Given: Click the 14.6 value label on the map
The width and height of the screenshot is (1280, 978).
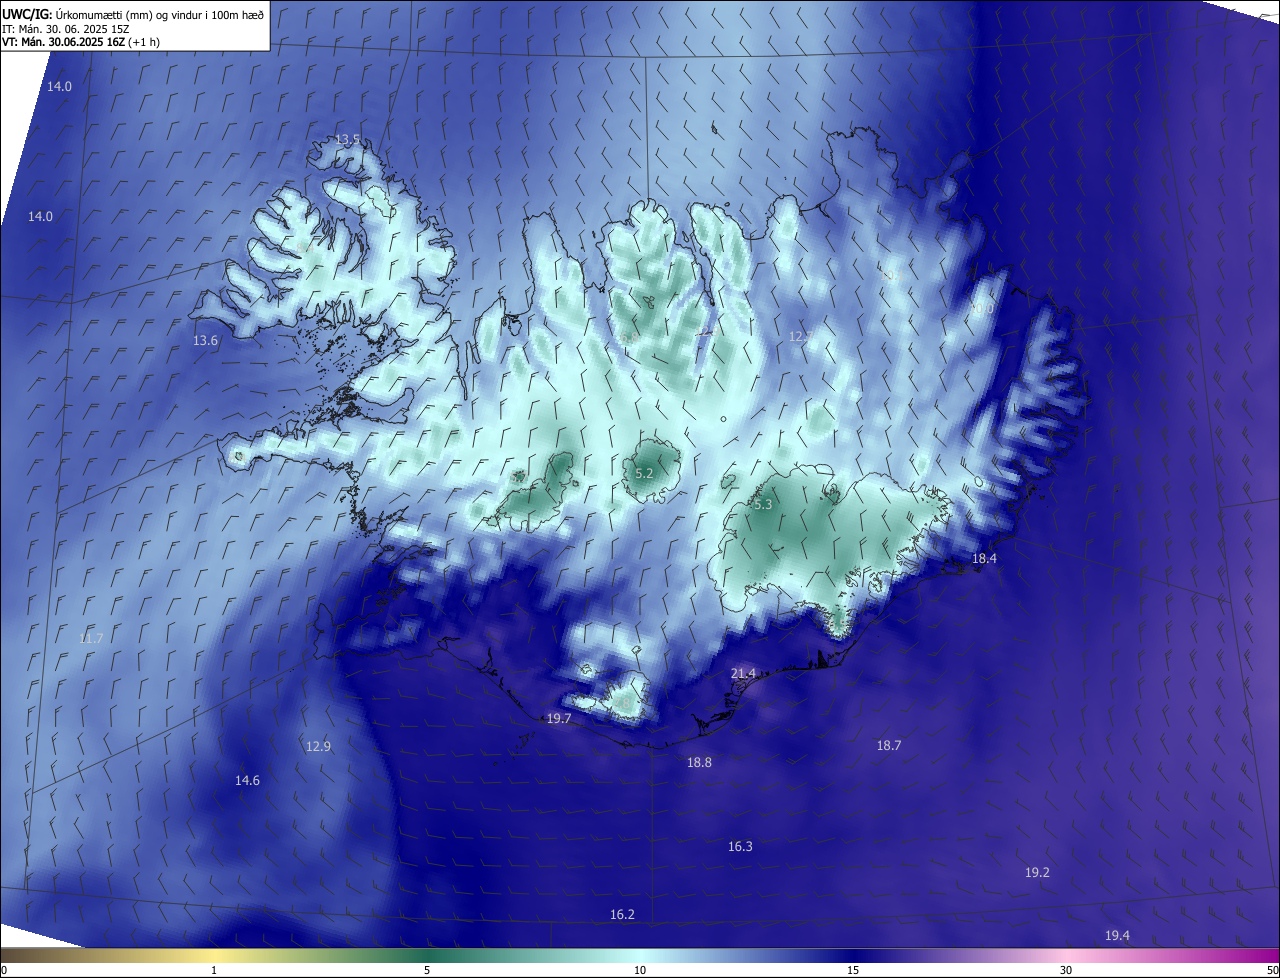Looking at the screenshot, I should tap(247, 780).
